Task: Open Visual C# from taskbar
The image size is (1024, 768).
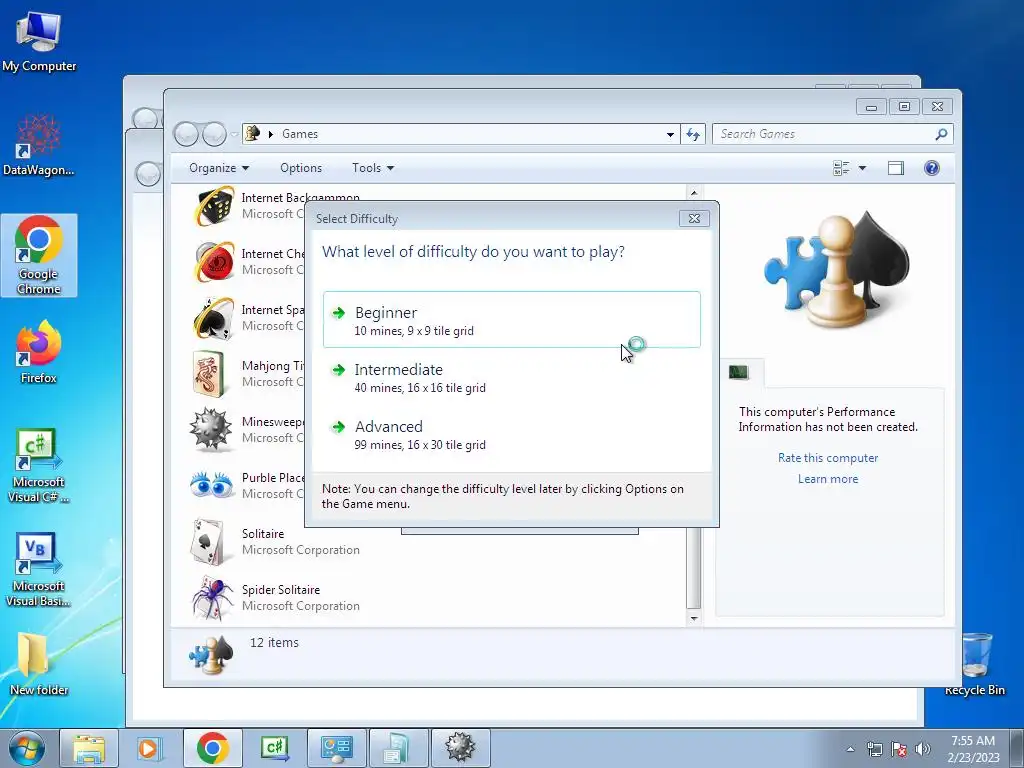Action: (274, 748)
